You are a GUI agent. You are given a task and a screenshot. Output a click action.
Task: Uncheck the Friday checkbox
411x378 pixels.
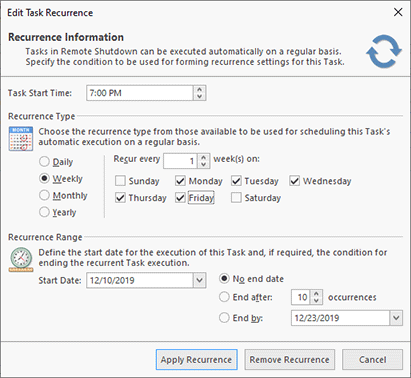coord(180,198)
